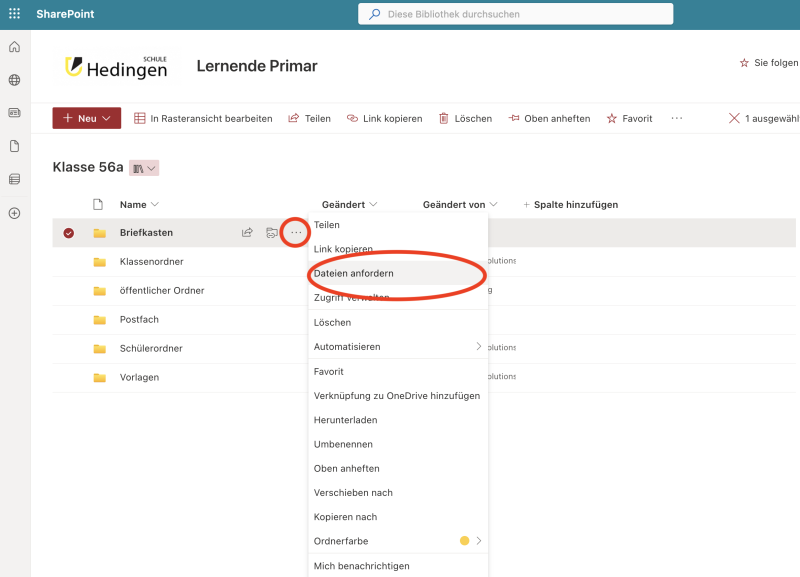Open the SharePoint app launcher grid
The image size is (800, 577).
point(14,14)
